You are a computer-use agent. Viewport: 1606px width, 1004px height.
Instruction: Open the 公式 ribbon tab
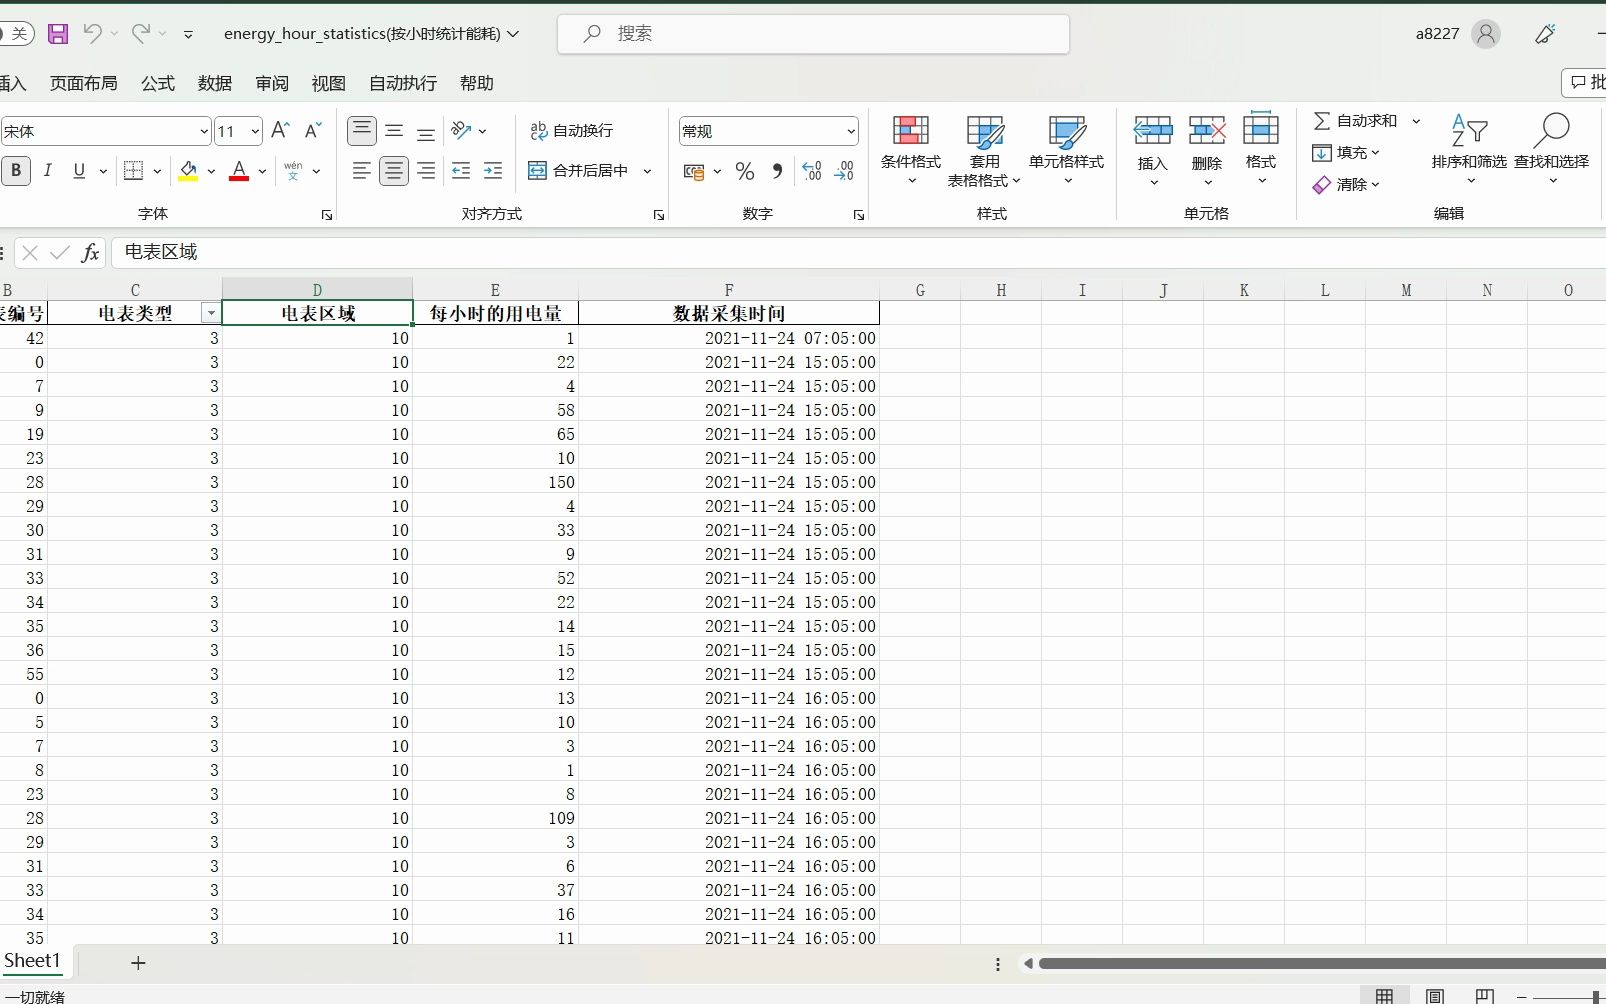pyautogui.click(x=158, y=83)
